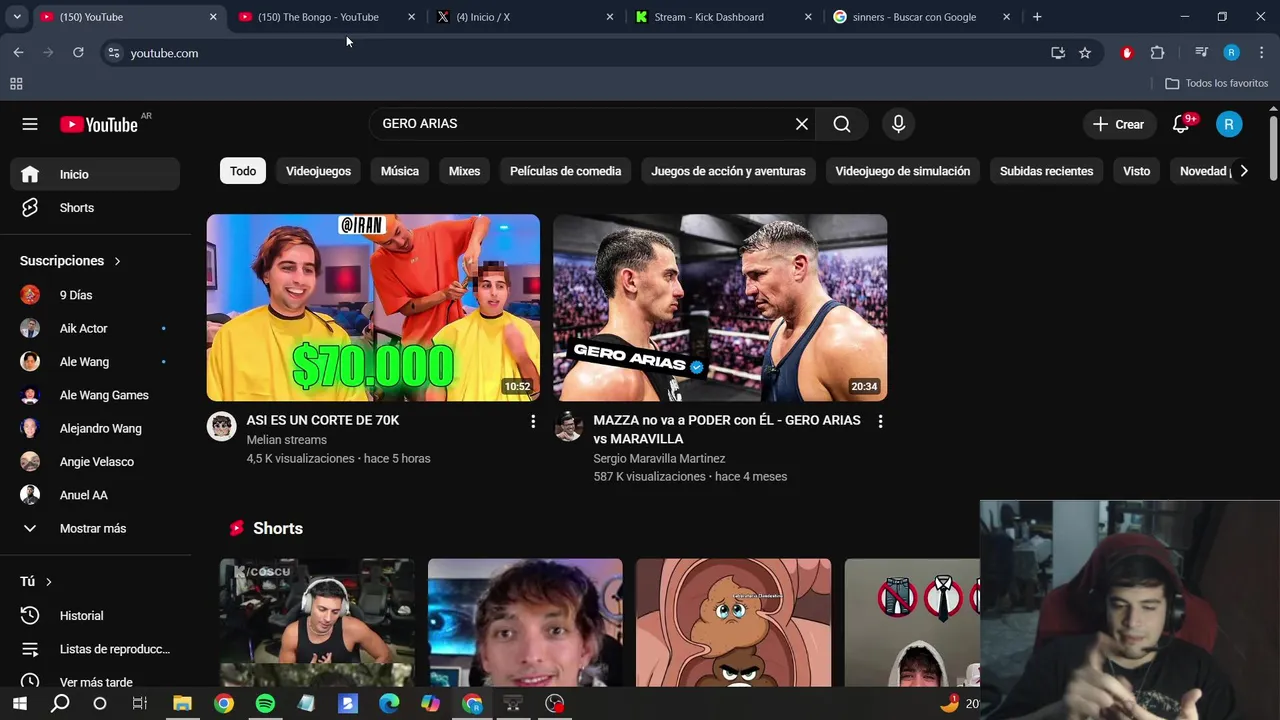The height and width of the screenshot is (720, 1280).
Task: Open Angie Velasco subscription
Action: point(96,462)
